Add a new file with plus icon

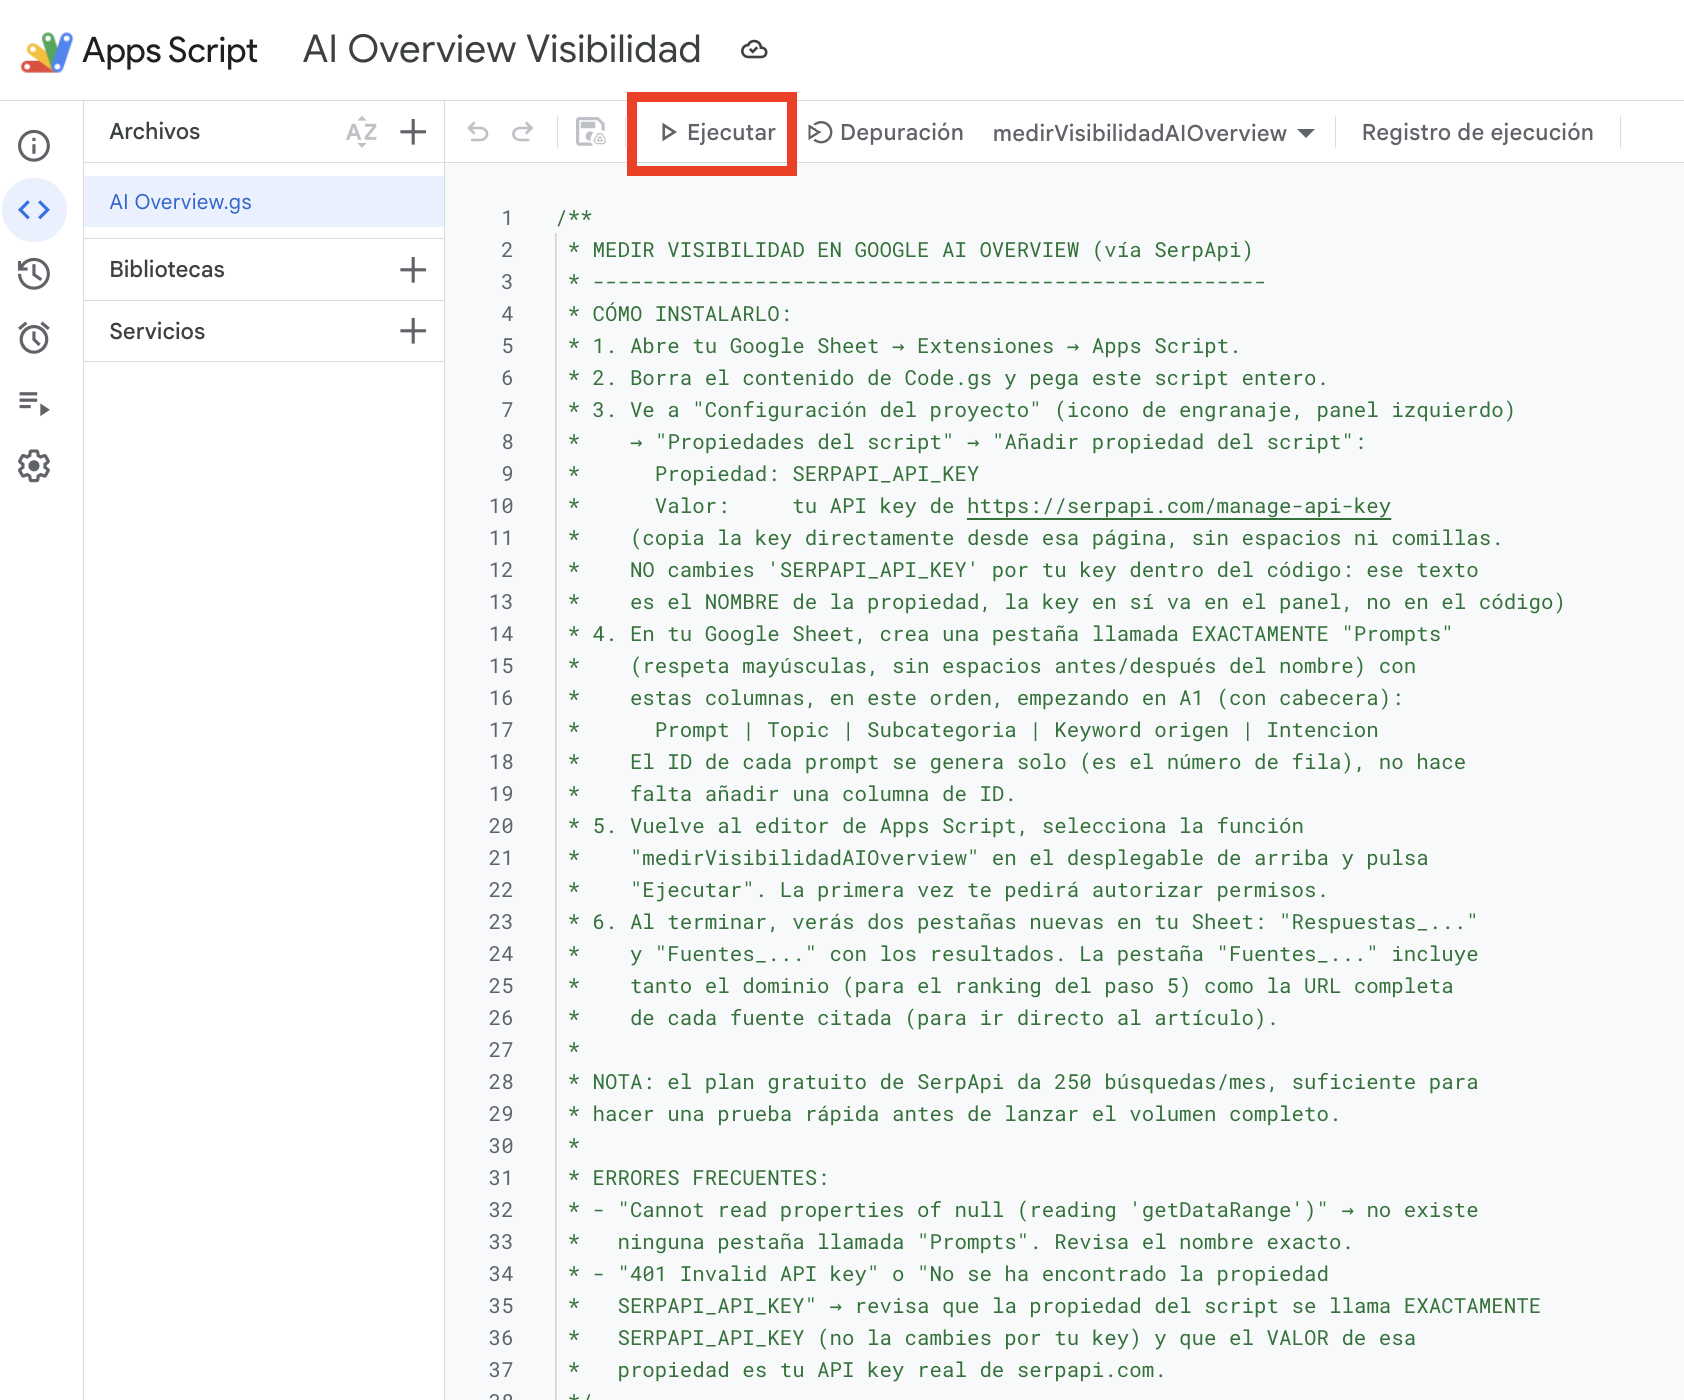point(413,132)
